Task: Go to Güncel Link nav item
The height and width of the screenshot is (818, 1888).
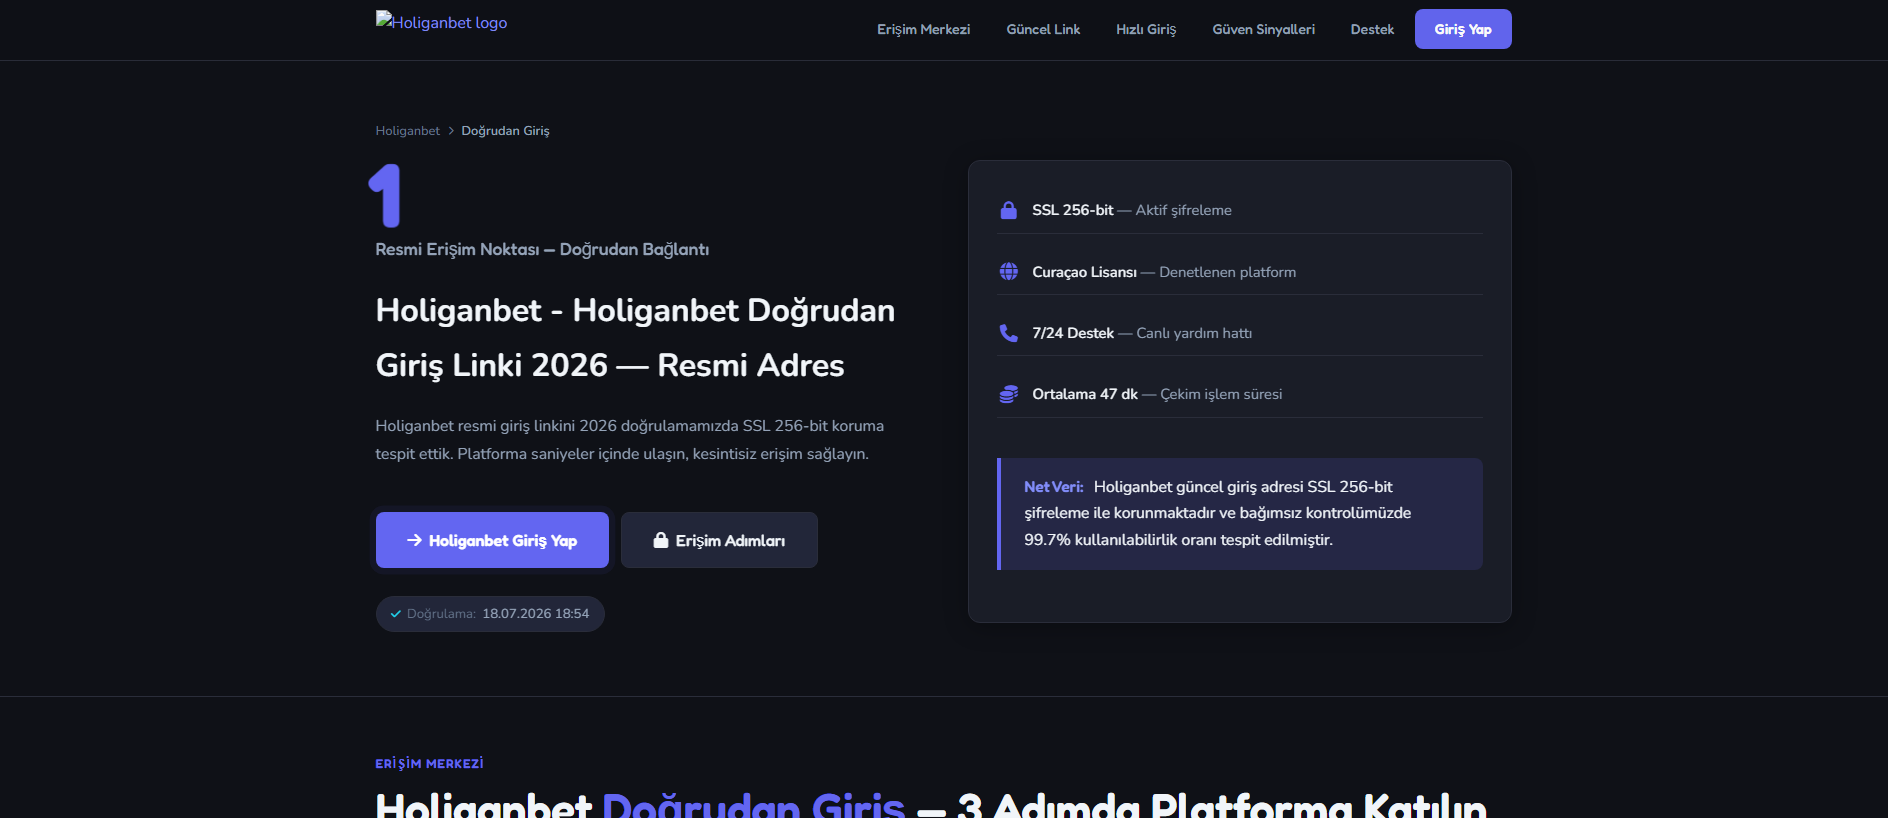Action: [1043, 29]
